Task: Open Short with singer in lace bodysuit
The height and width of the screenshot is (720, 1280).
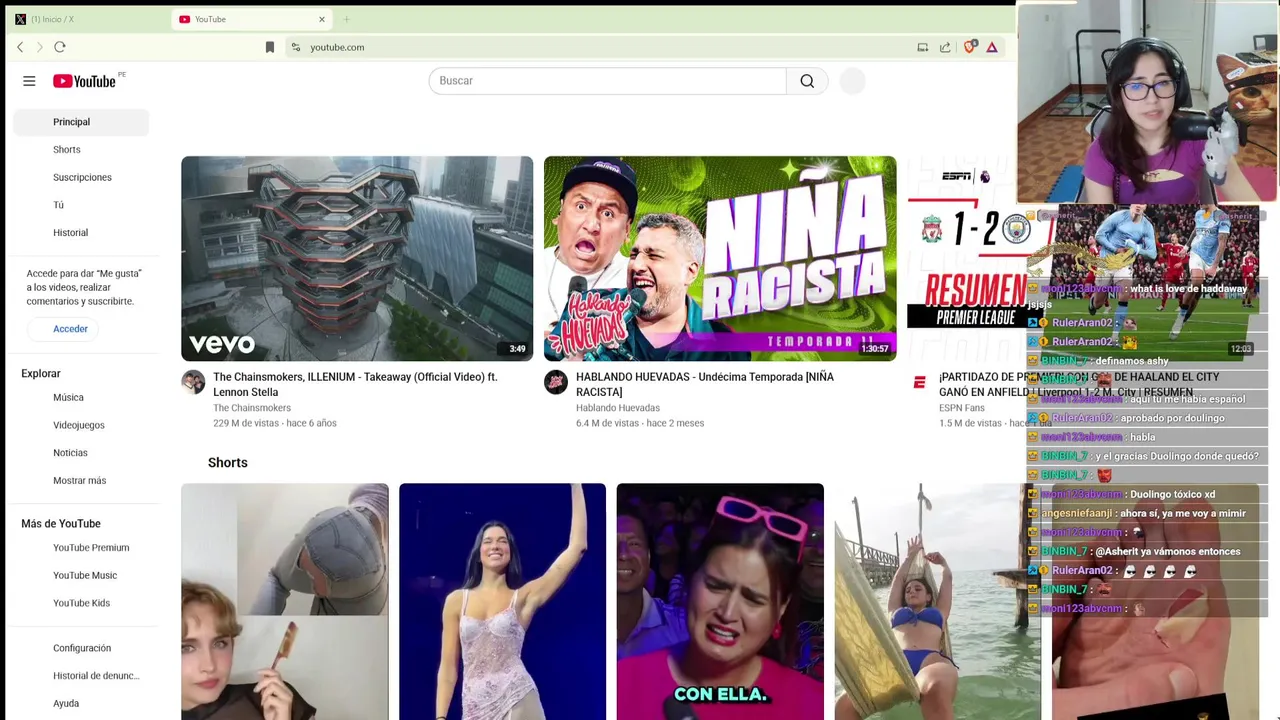Action: [x=502, y=602]
